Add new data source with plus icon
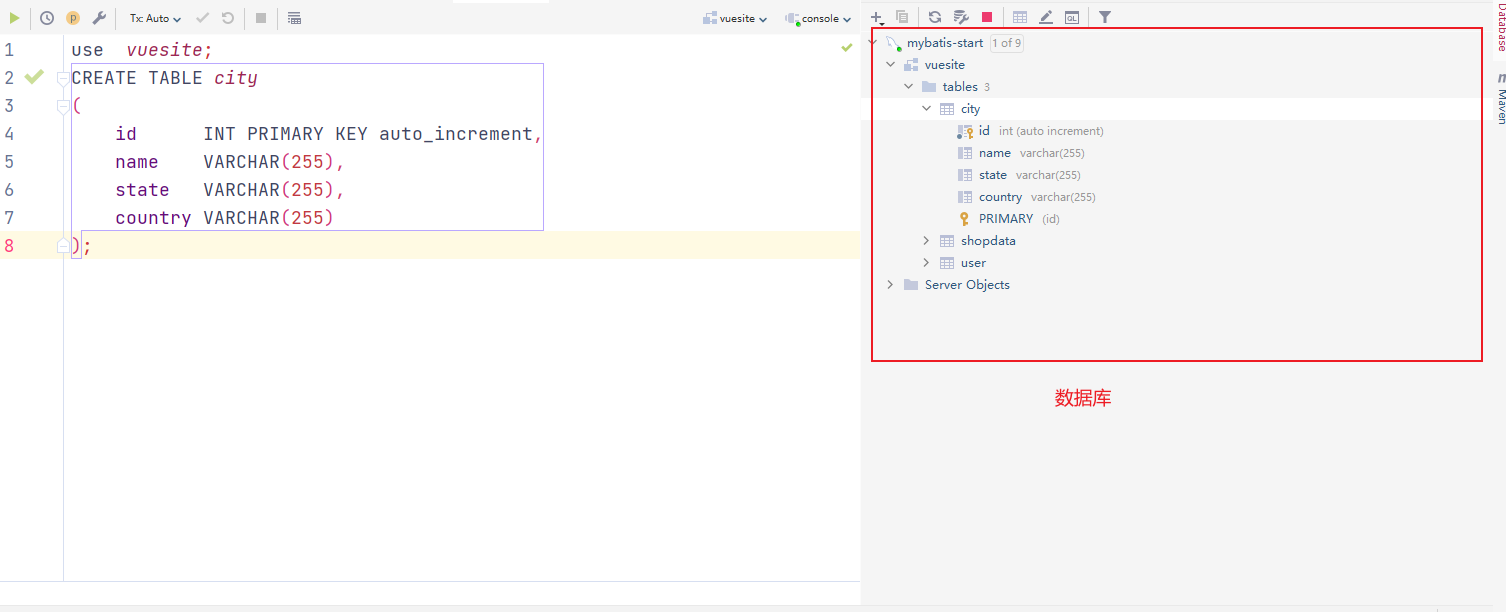Screen dimensions: 1506x612 click(877, 17)
